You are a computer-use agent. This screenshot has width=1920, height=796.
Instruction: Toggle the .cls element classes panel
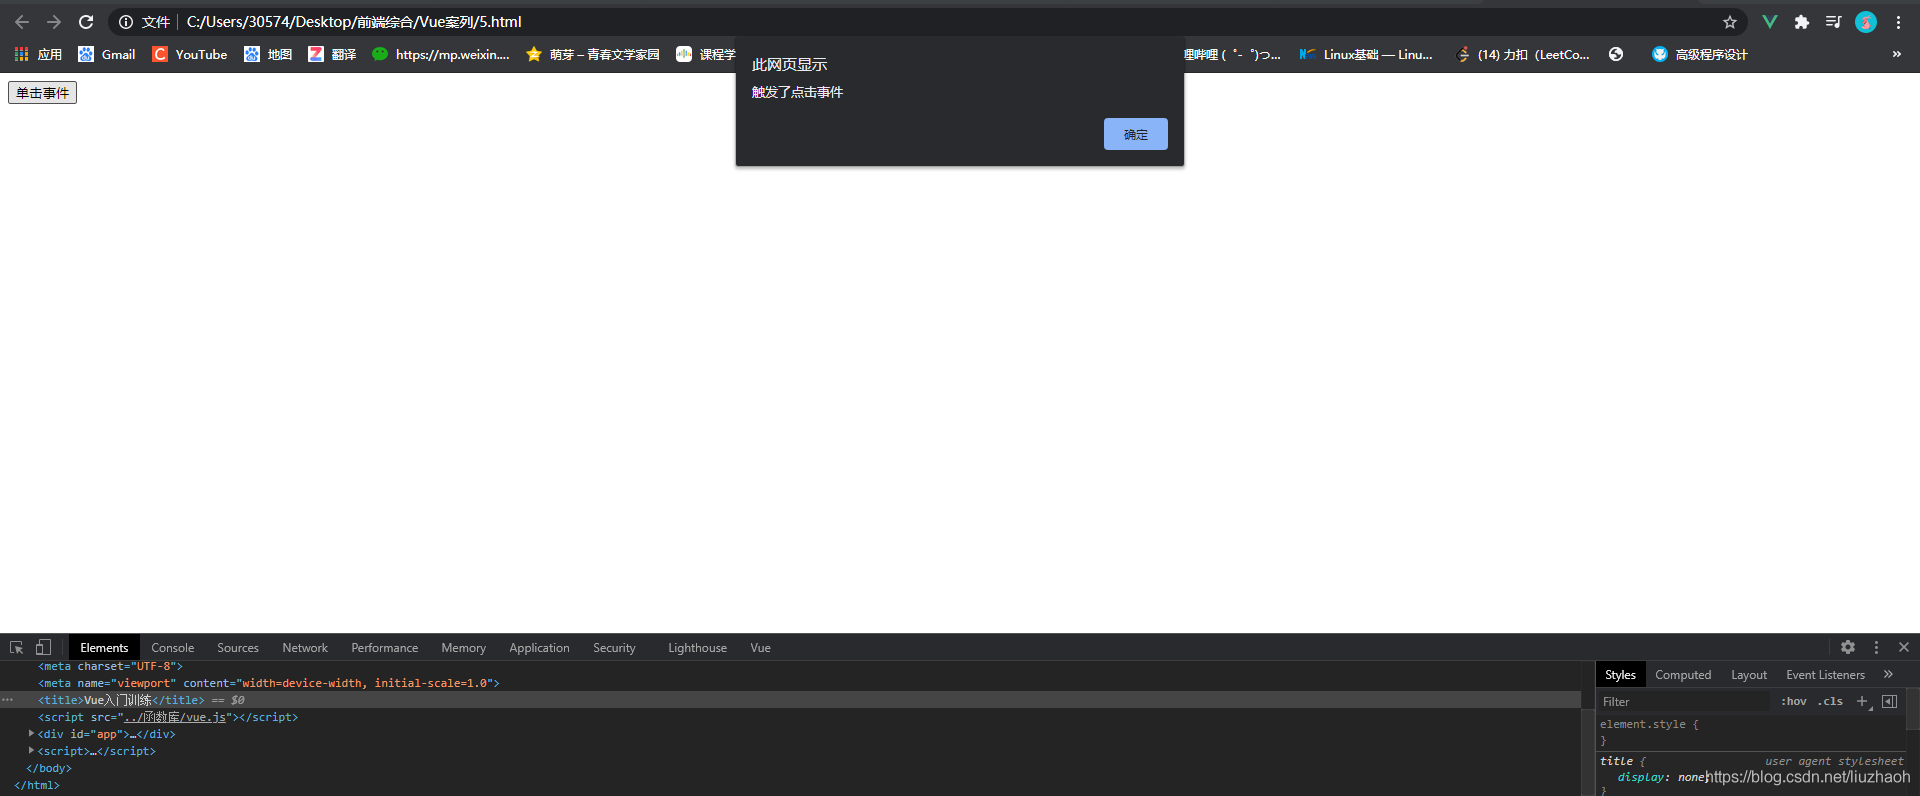tap(1830, 701)
